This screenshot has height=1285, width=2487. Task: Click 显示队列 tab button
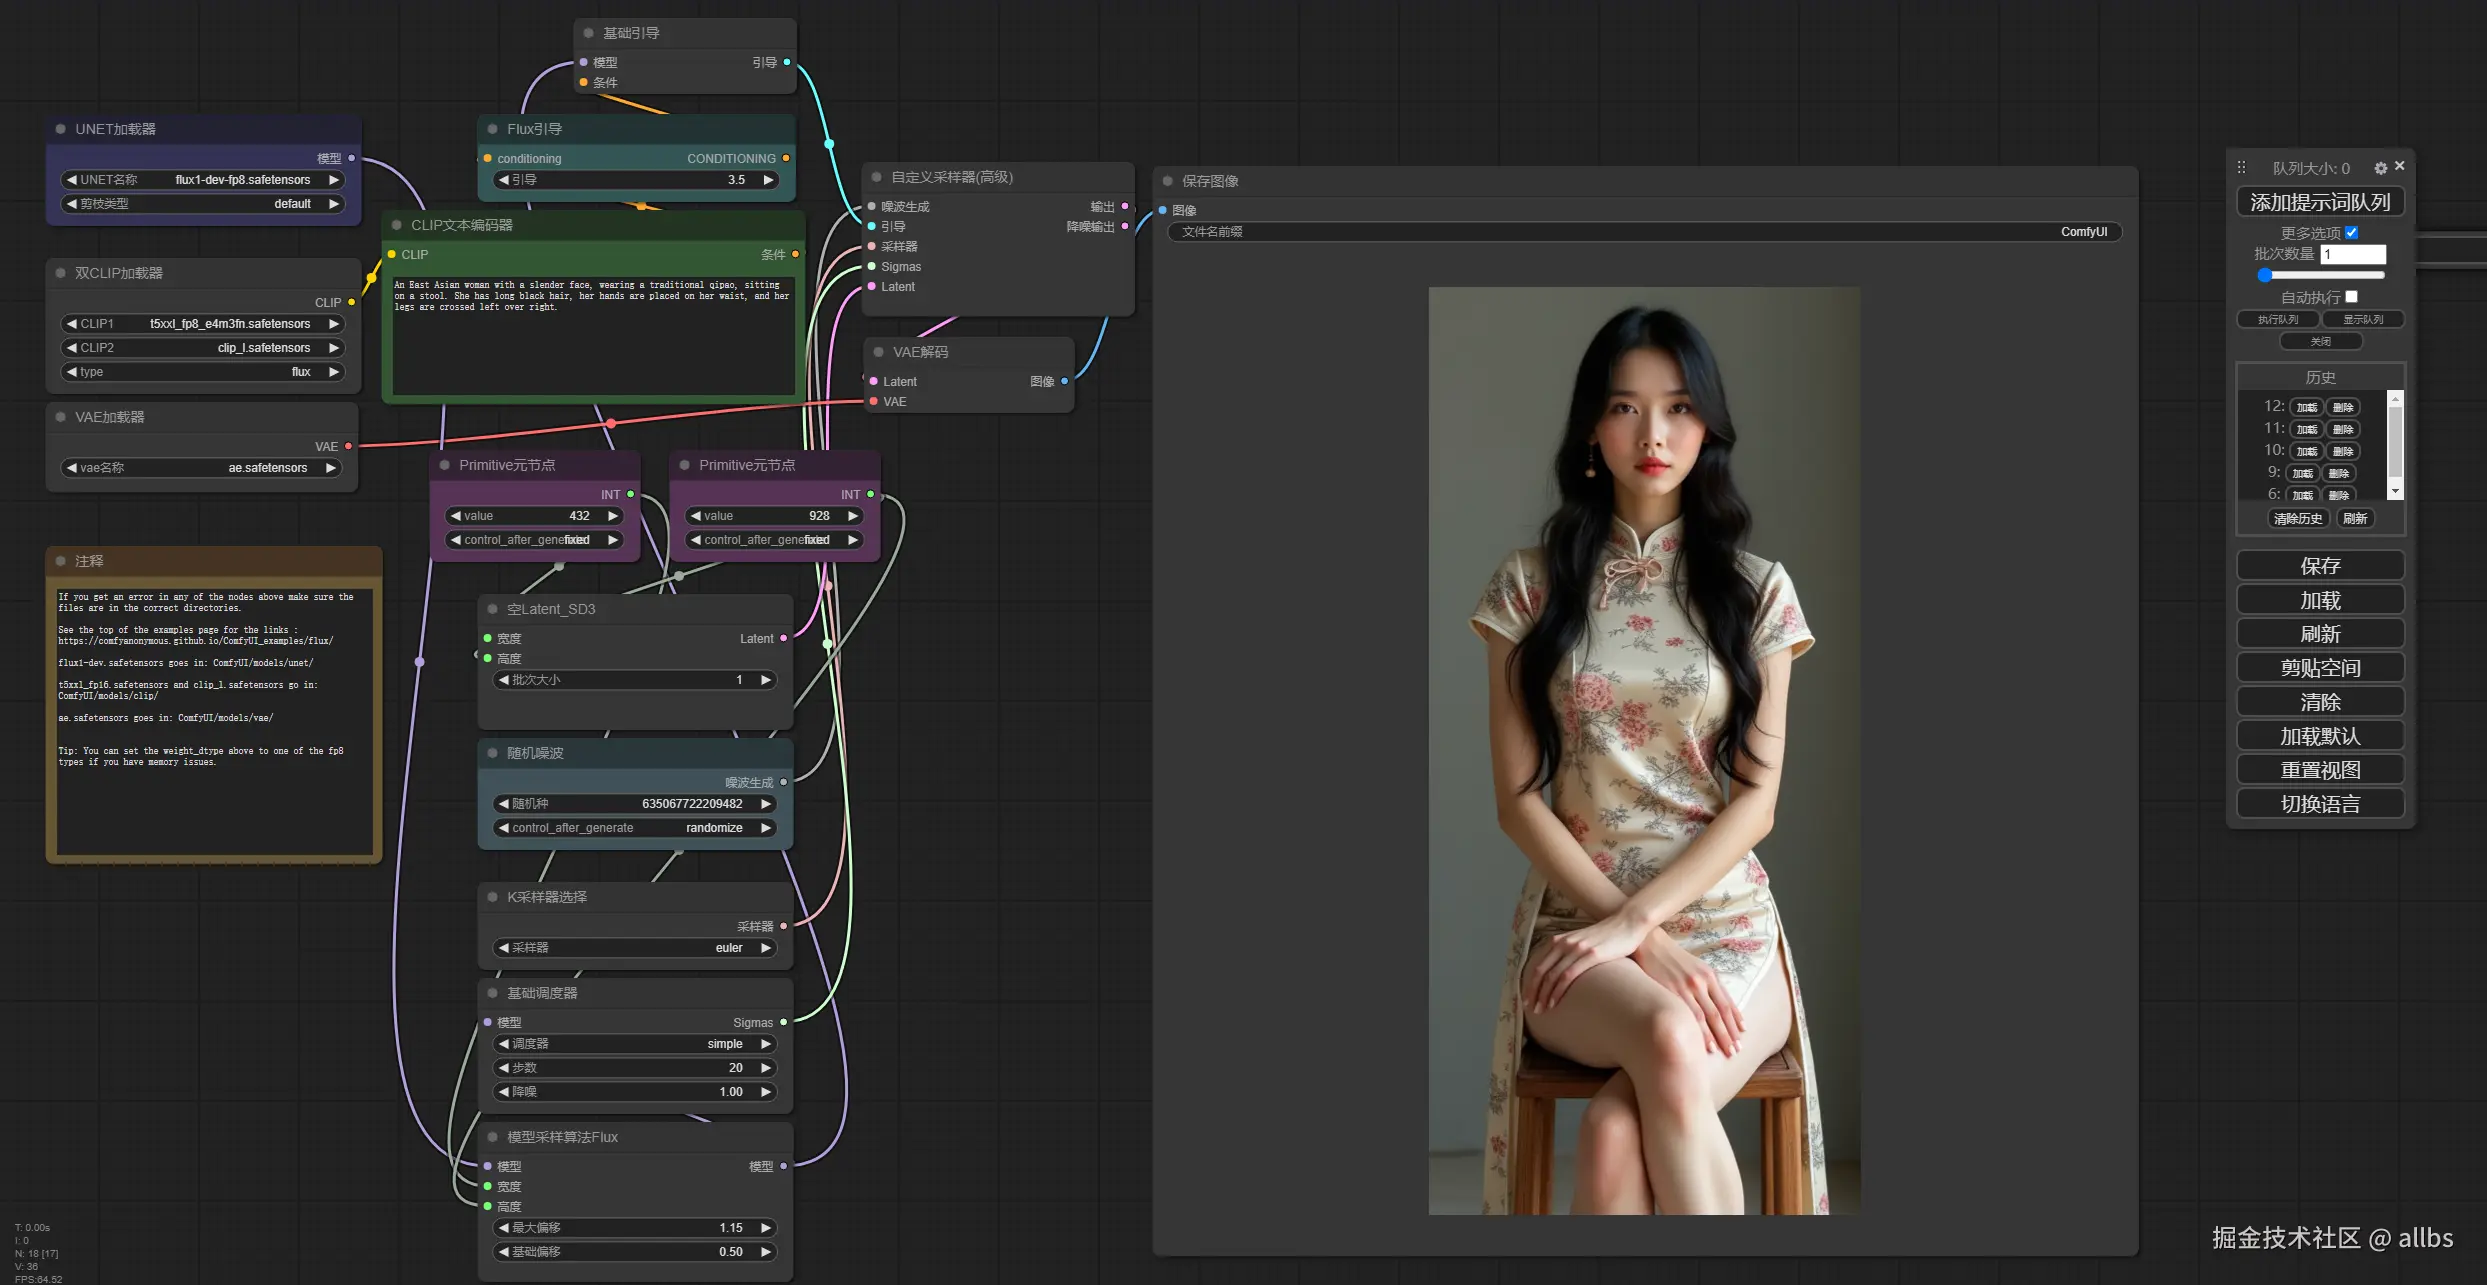tap(2362, 320)
